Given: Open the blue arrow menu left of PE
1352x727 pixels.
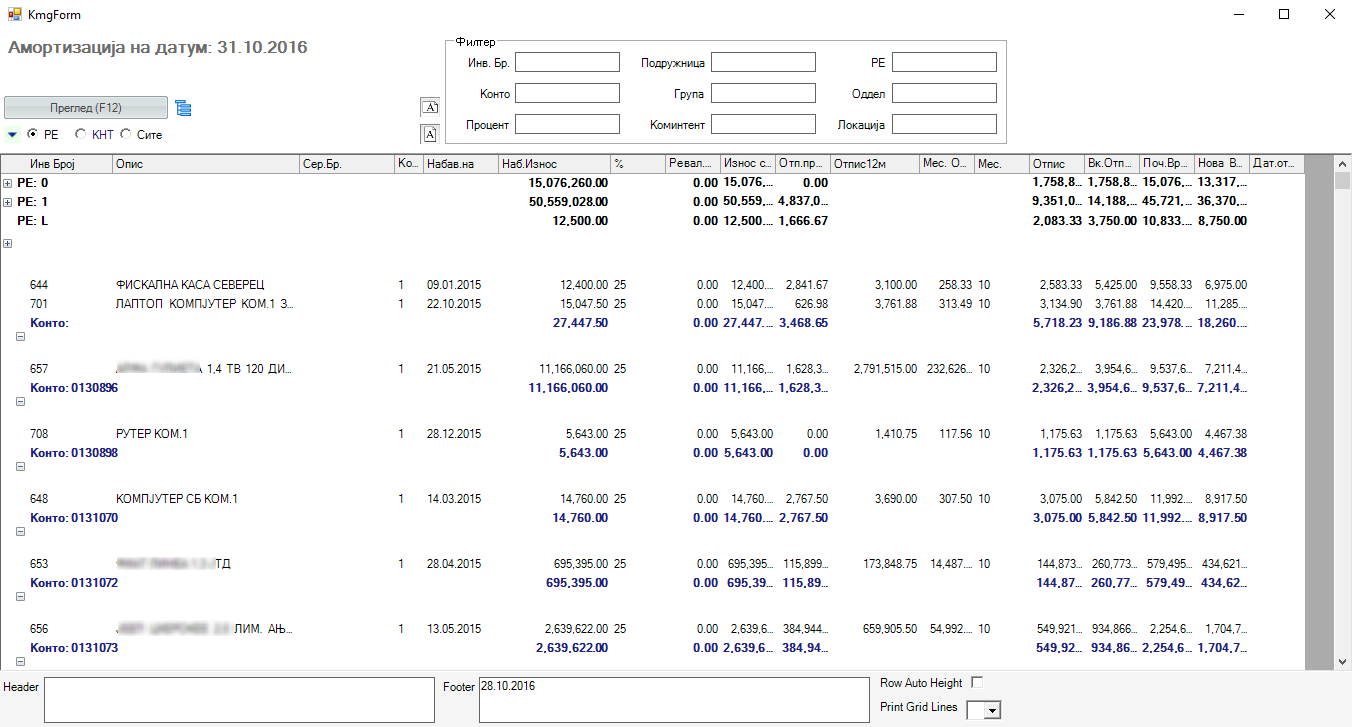Looking at the screenshot, I should click(11, 134).
